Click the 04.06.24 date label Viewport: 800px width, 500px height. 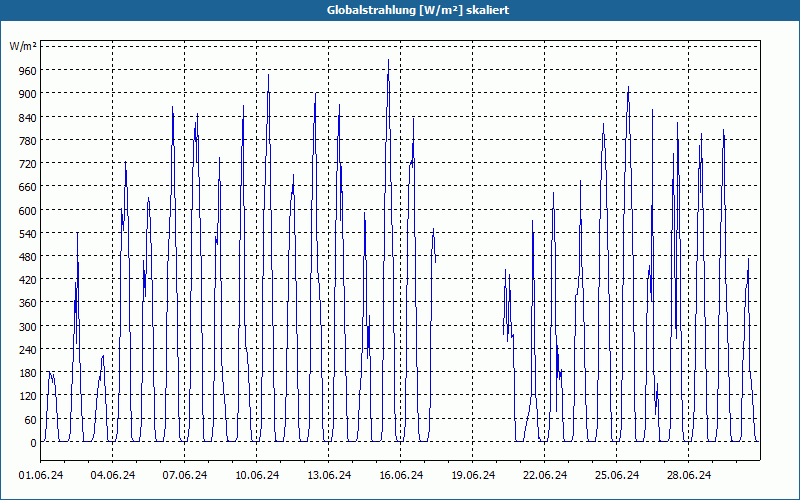coord(113,475)
